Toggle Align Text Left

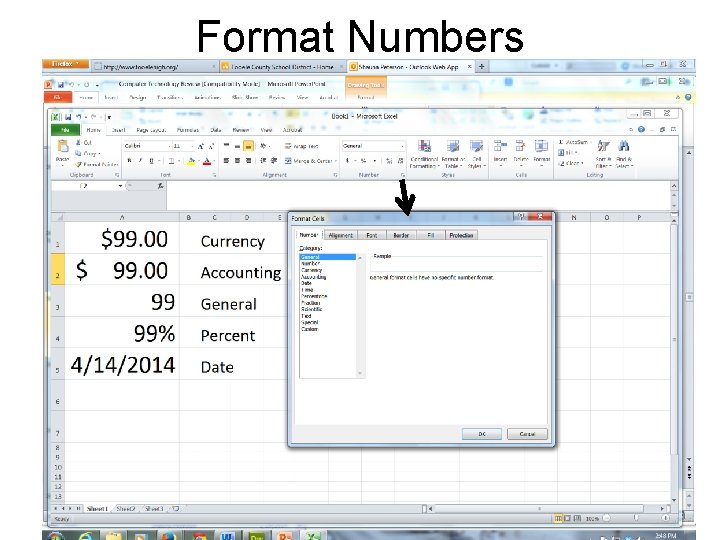pos(226,161)
